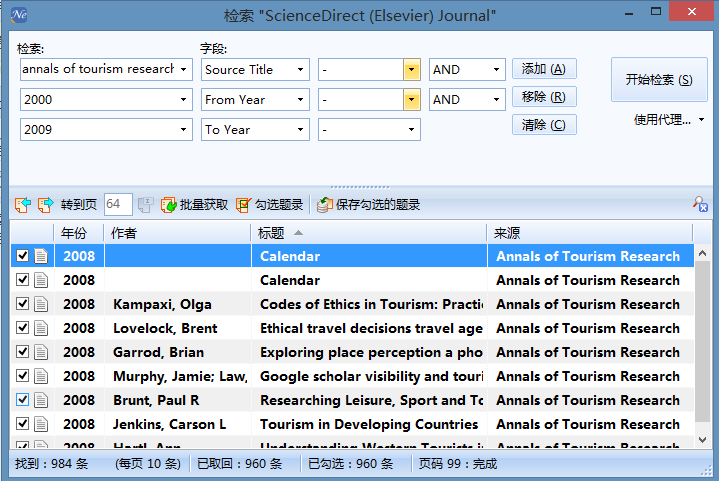
Task: Click 页码 99：完成 status bar entry
Action: (x=458, y=464)
